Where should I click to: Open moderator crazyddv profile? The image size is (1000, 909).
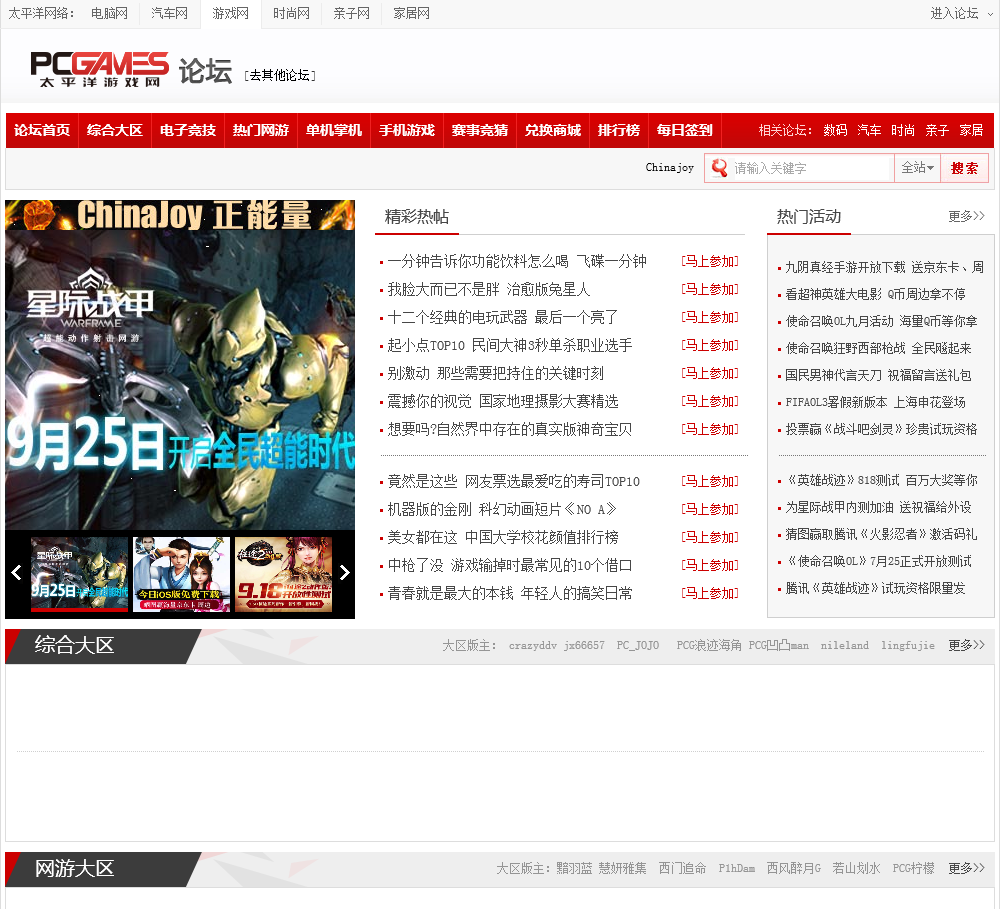533,646
